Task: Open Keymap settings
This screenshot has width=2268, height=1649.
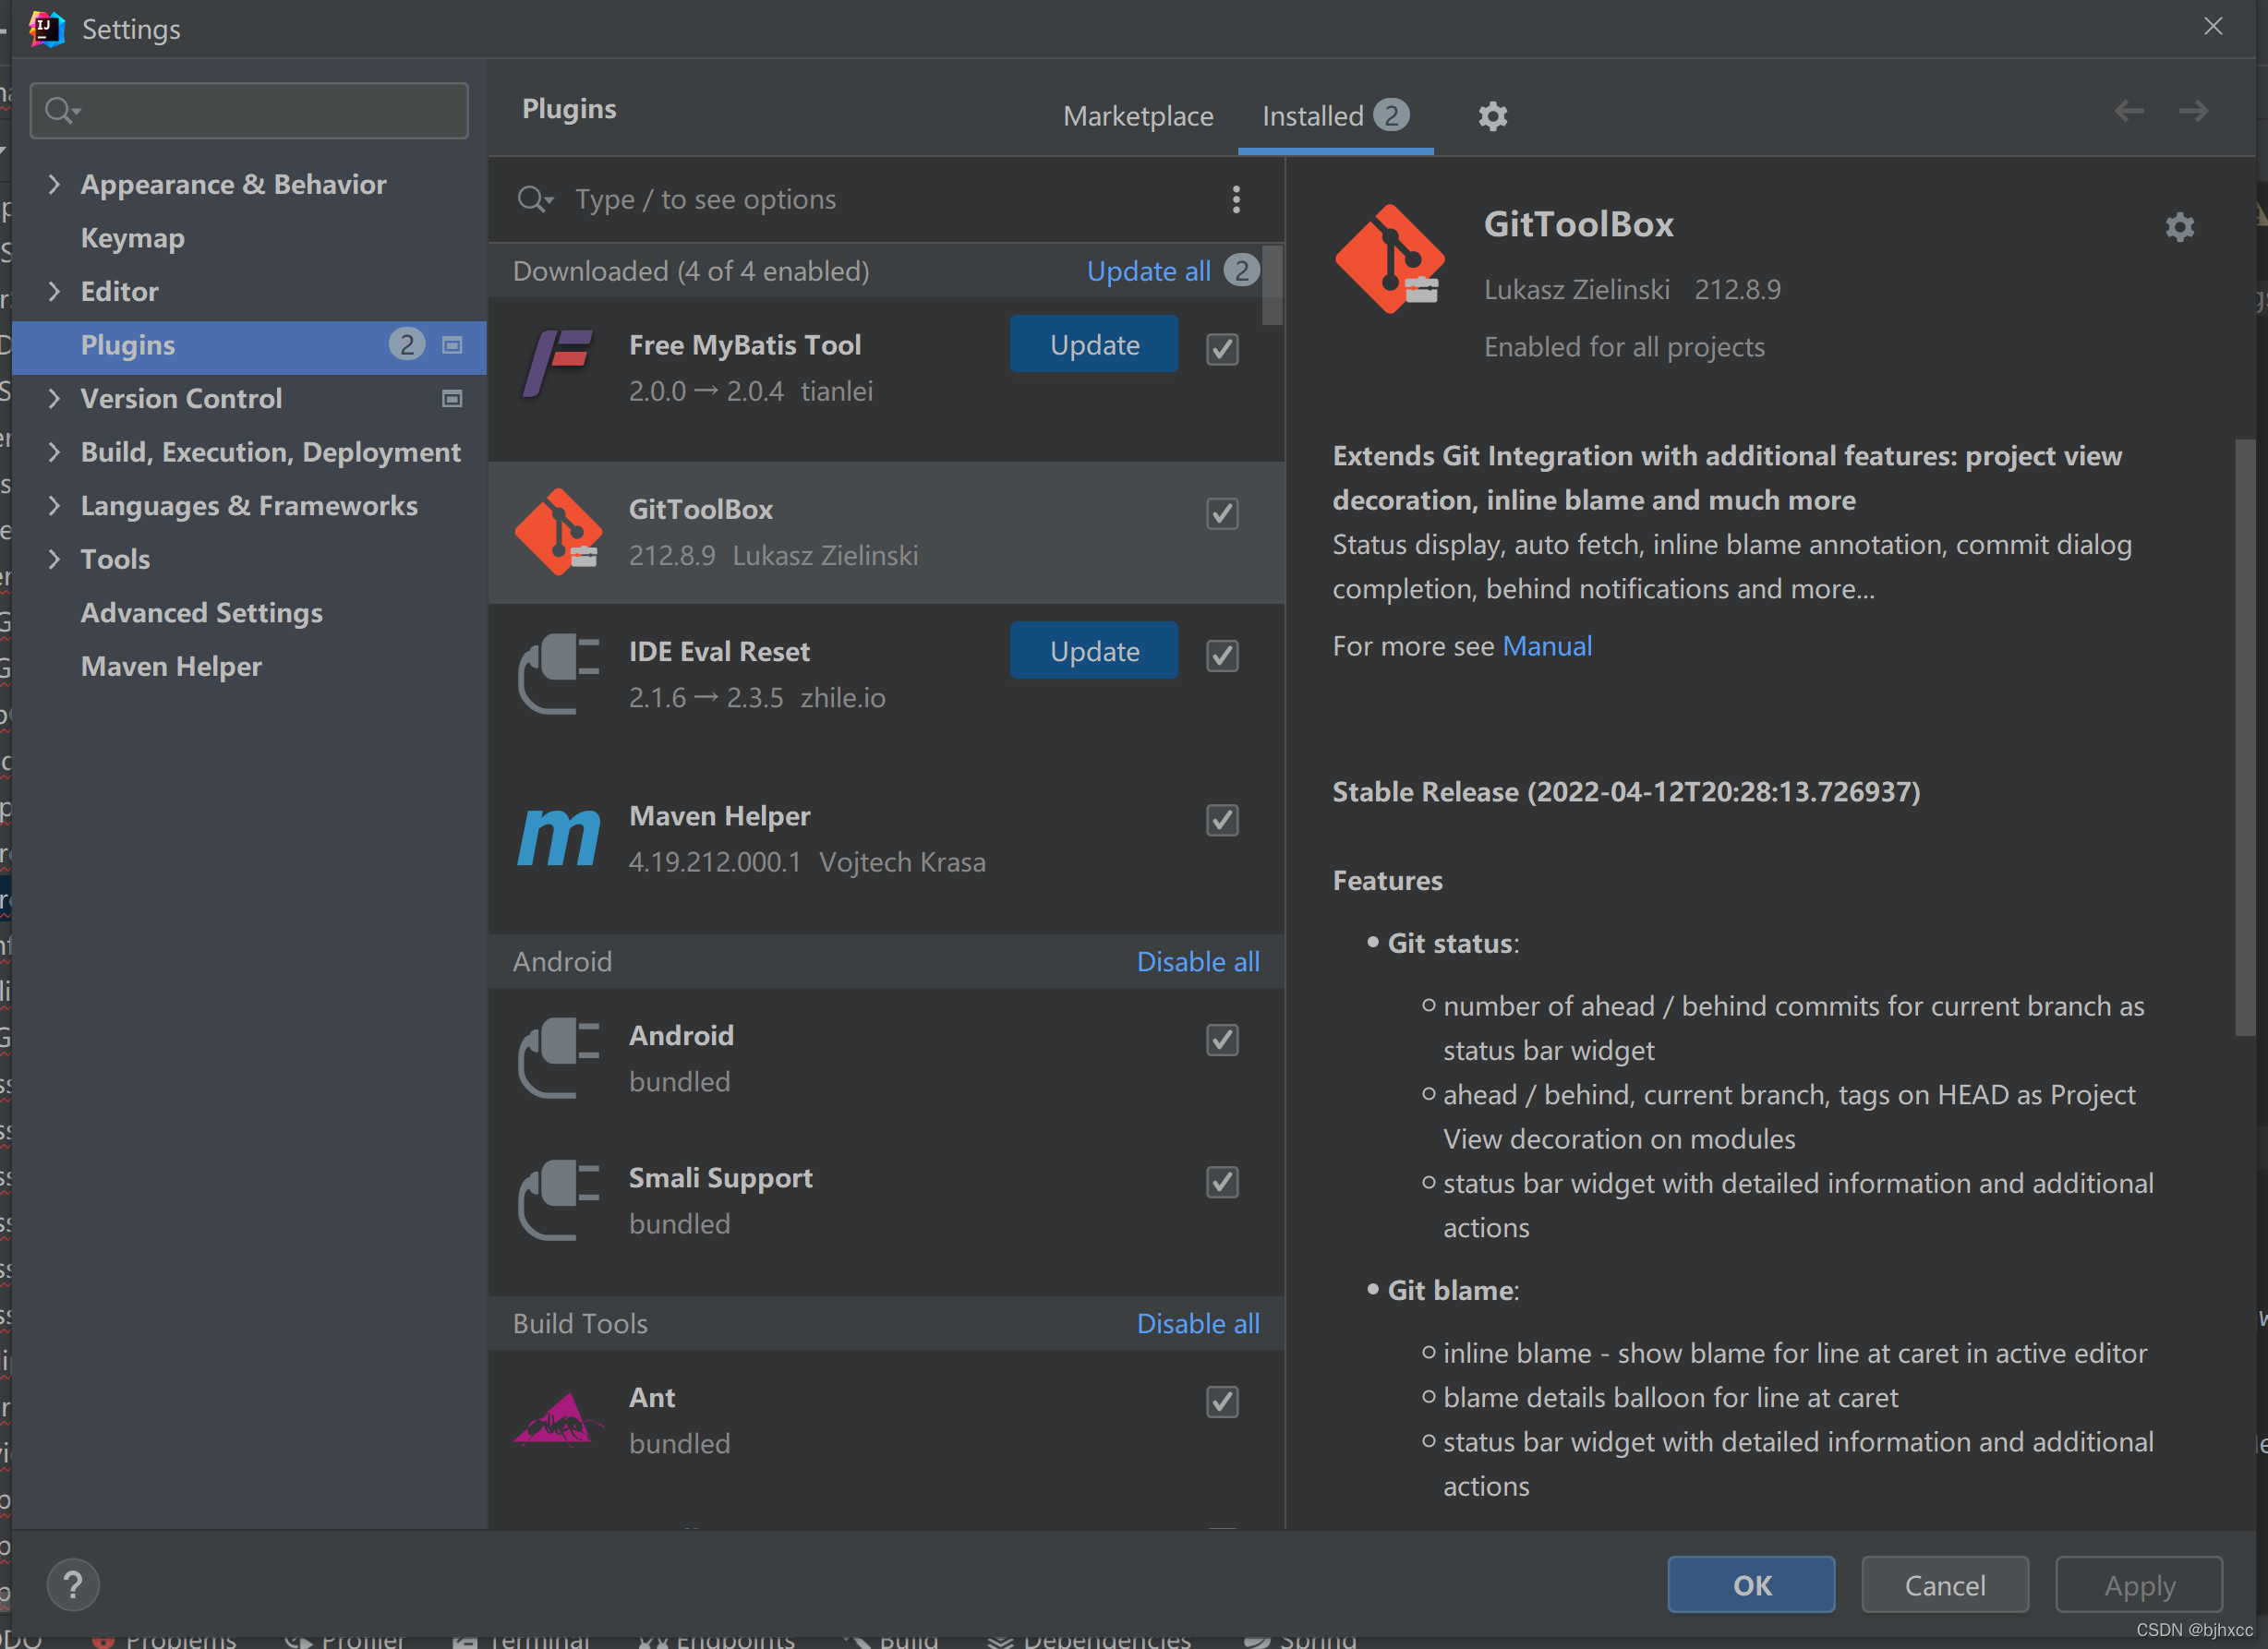Action: click(133, 238)
